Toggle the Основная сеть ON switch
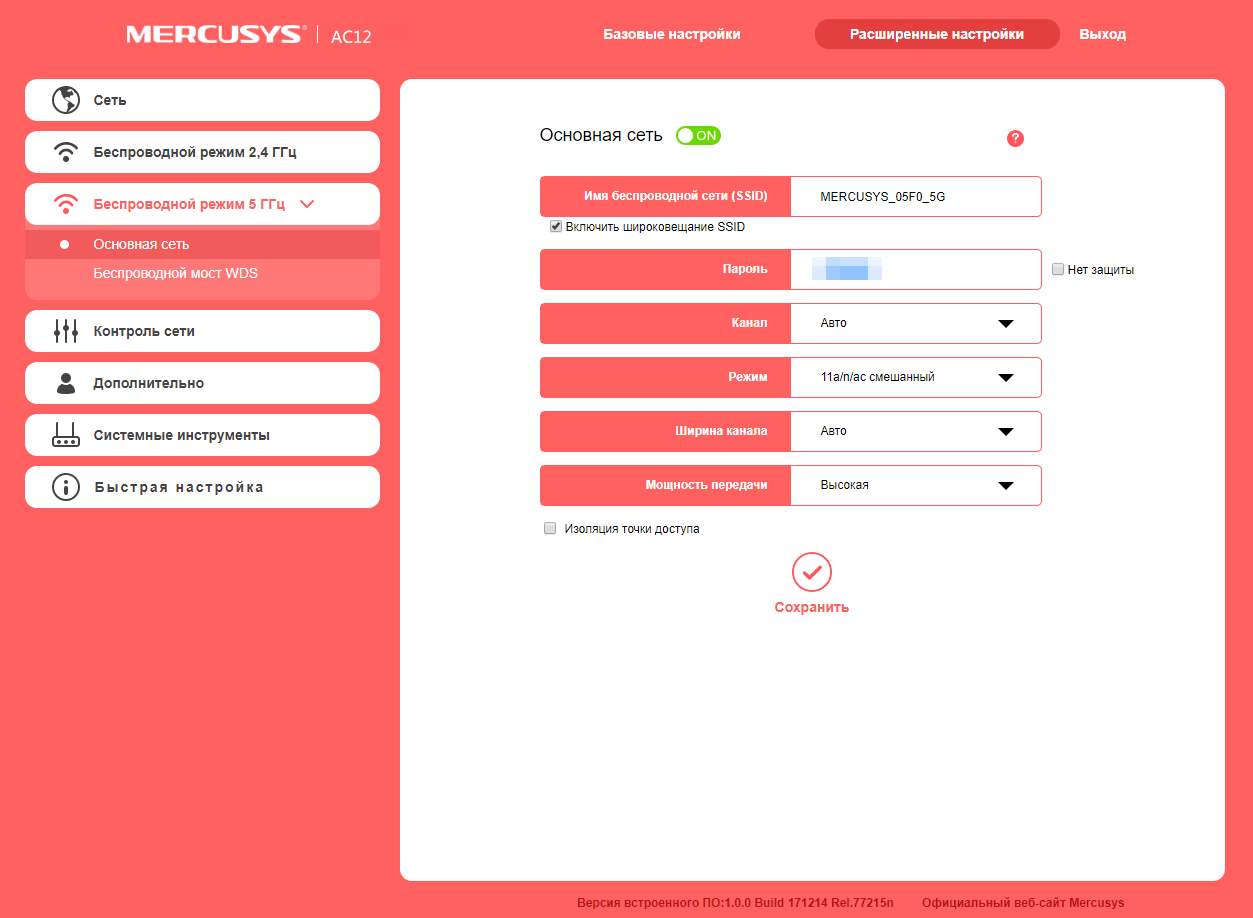1253x918 pixels. point(698,135)
